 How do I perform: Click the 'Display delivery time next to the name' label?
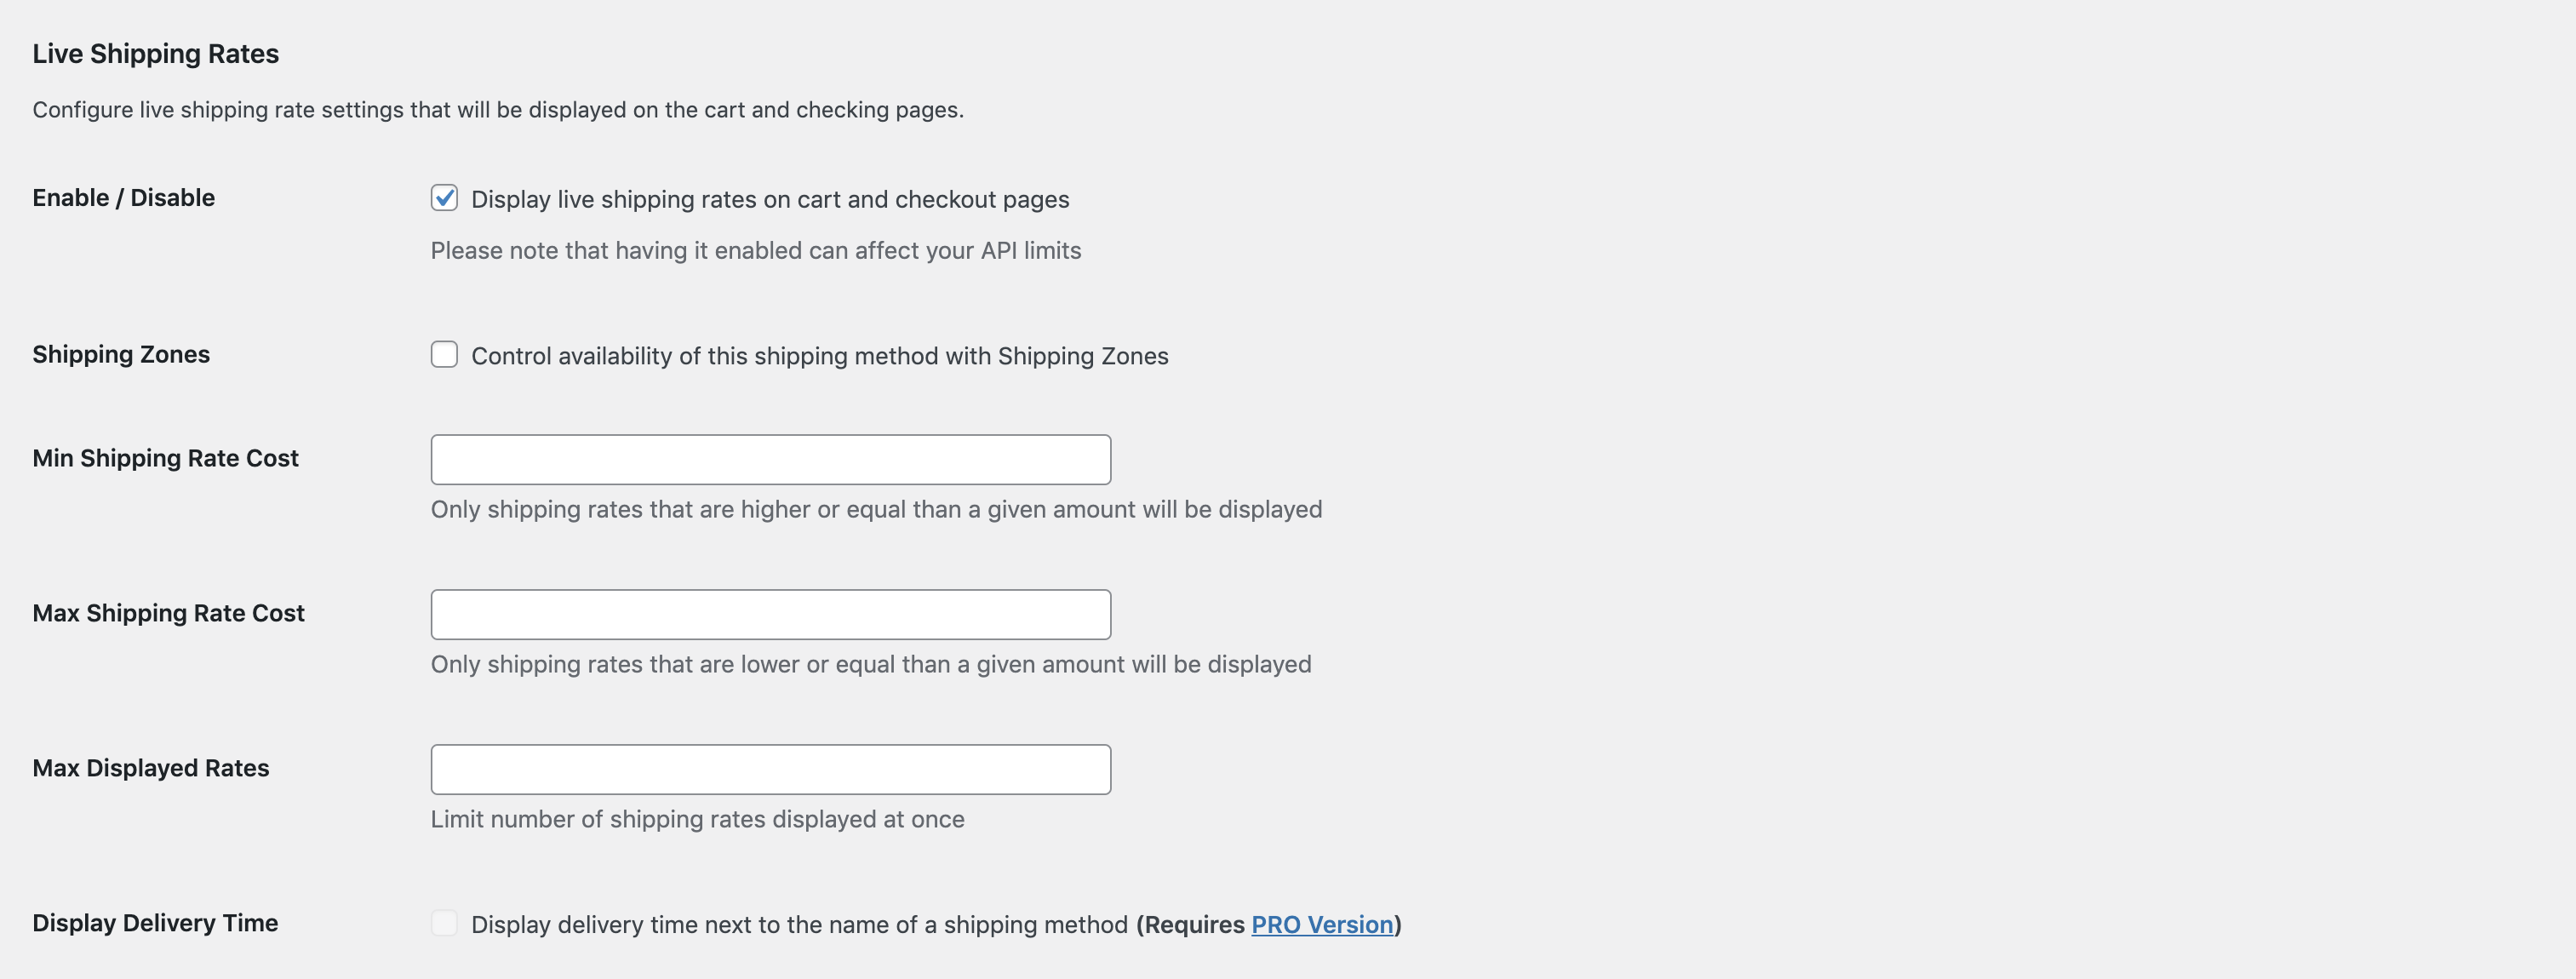936,924
